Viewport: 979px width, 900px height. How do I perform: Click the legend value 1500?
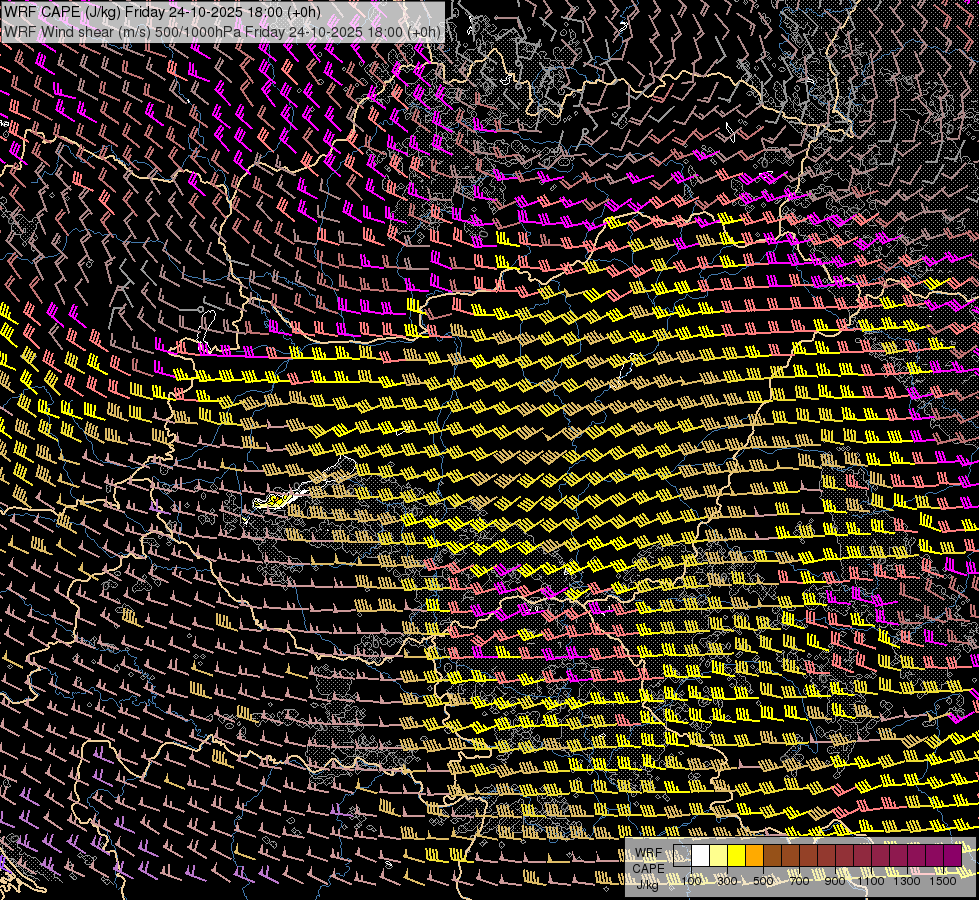point(943,881)
